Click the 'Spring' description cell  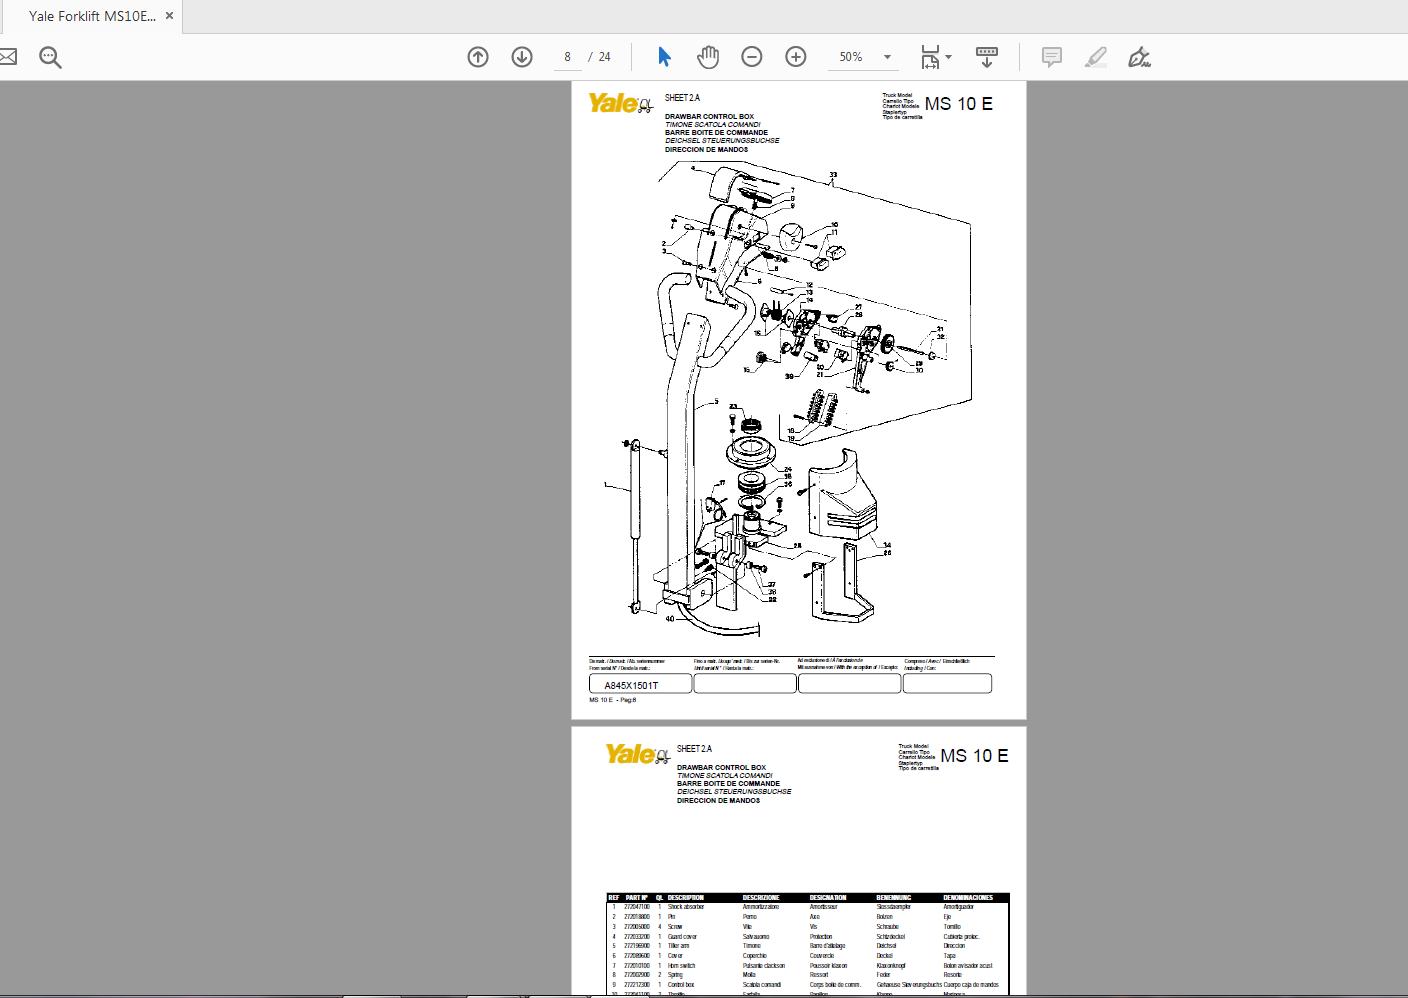pos(675,975)
